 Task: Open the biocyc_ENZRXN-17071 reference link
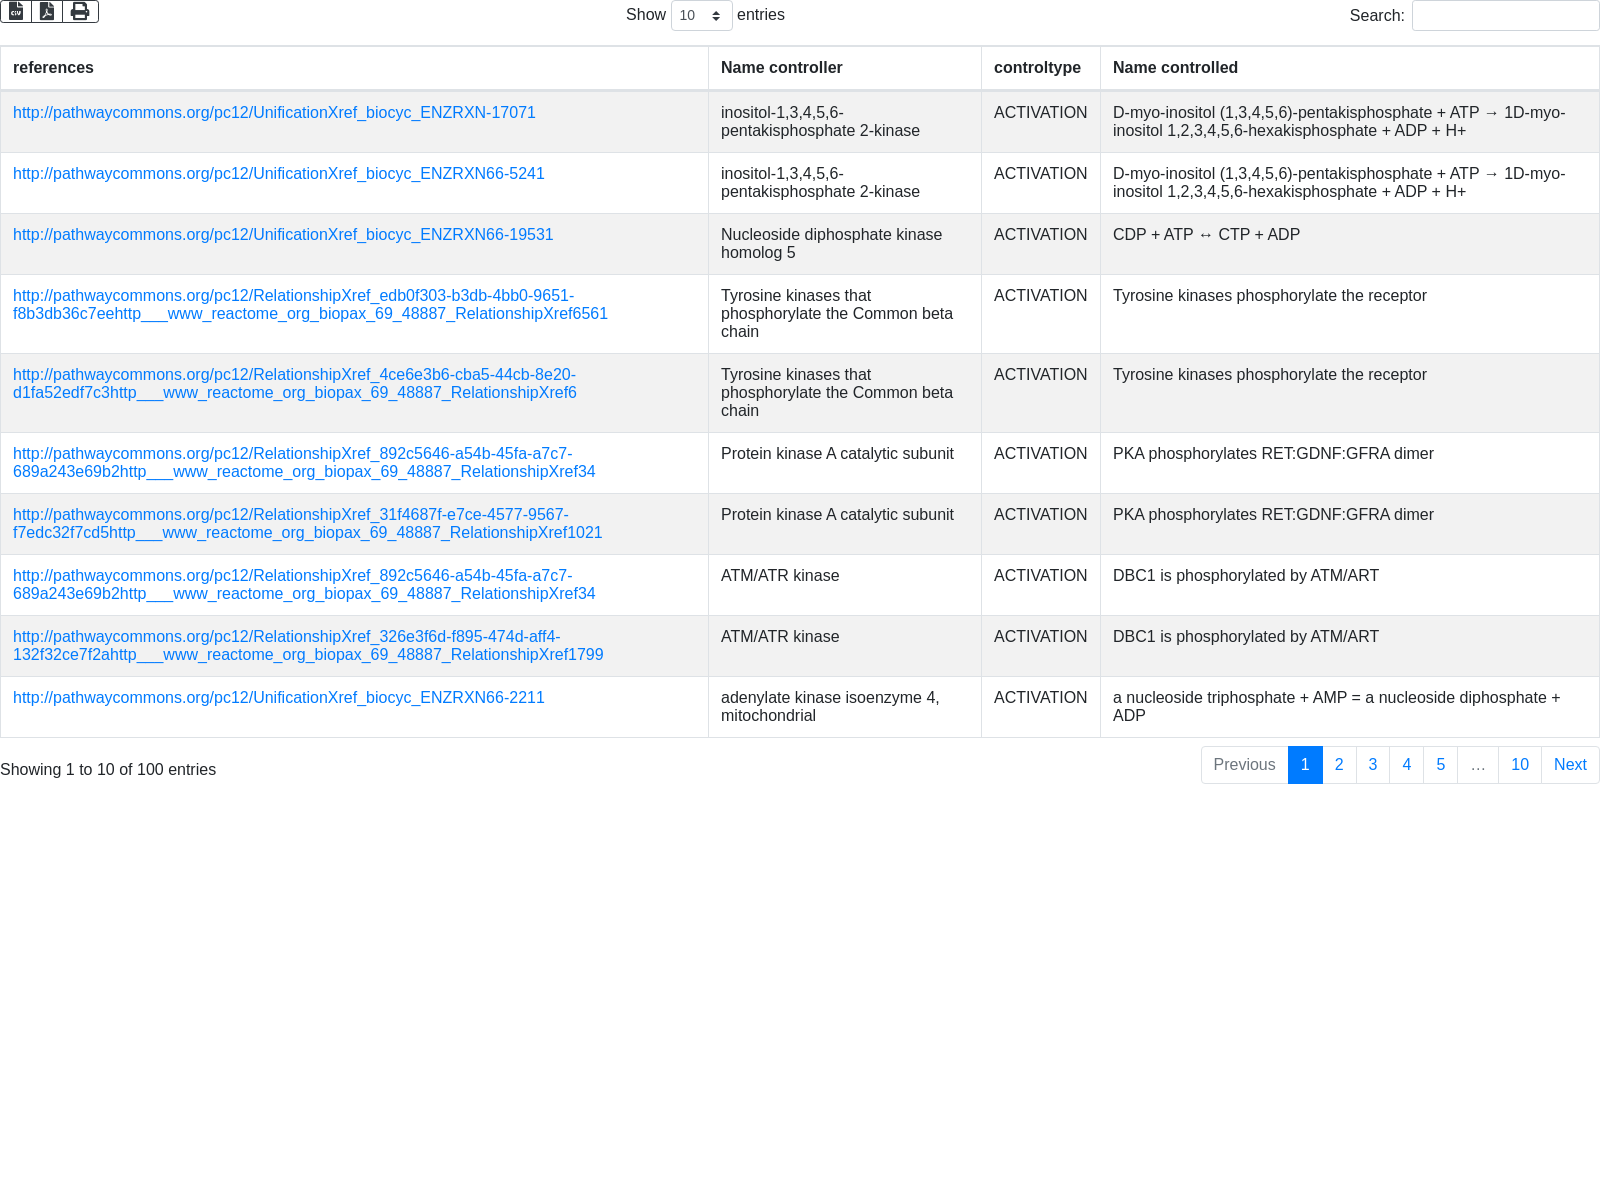point(274,113)
